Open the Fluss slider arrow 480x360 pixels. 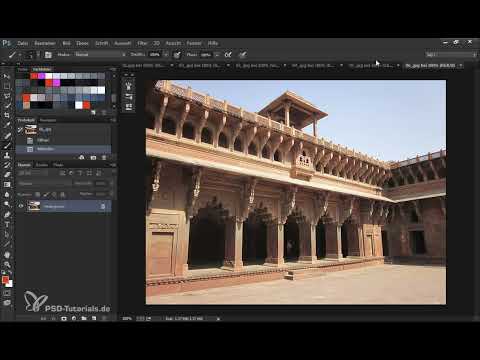click(217, 55)
